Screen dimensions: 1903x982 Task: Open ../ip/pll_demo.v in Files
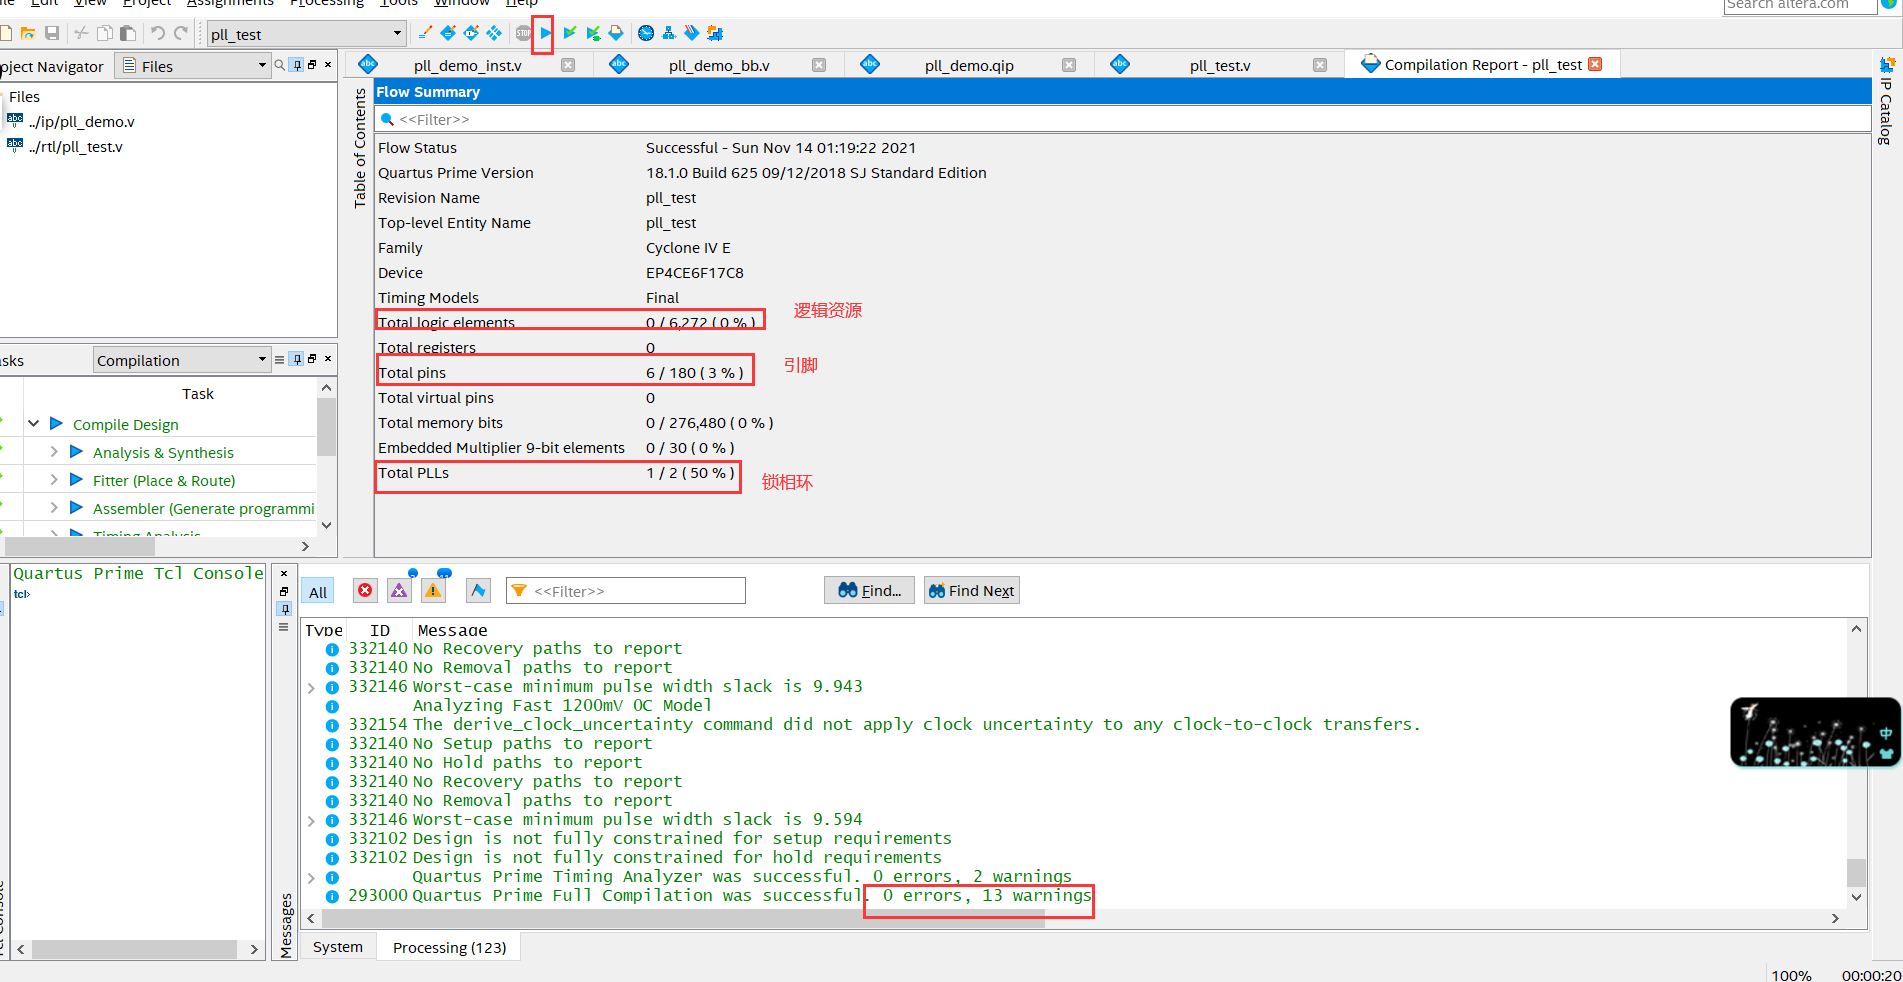click(x=82, y=122)
